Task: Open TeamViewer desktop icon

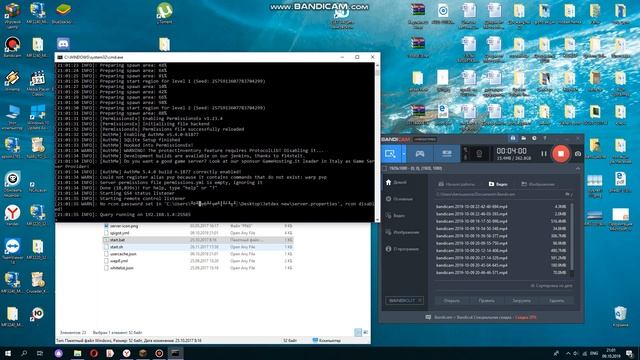Action: tap(12, 250)
